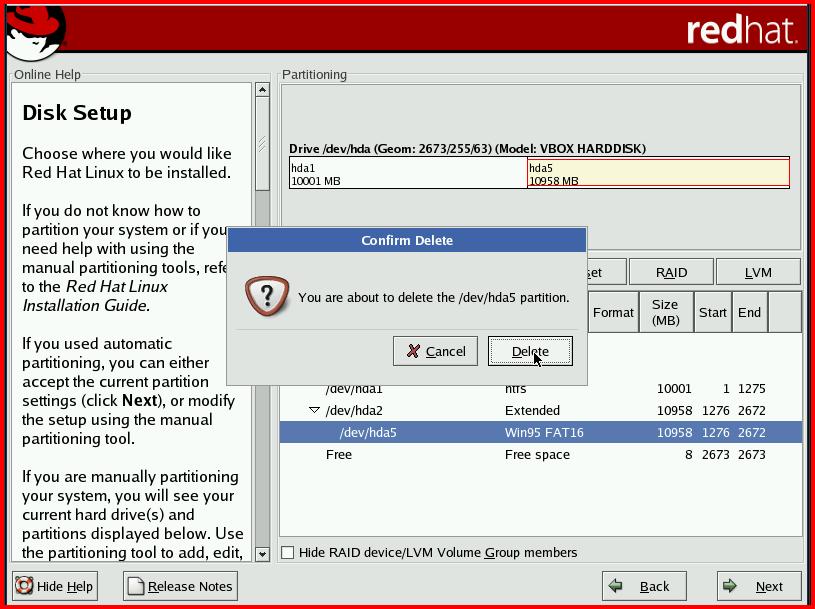Click the help pane scroll up arrow

tap(262, 90)
